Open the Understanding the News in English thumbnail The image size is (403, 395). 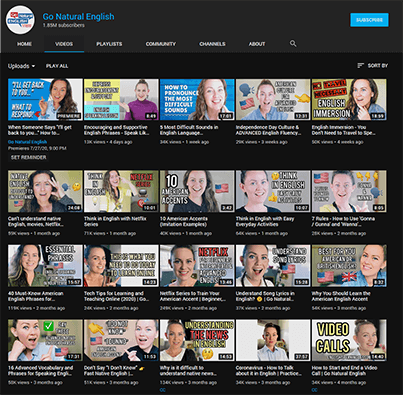coord(197,340)
